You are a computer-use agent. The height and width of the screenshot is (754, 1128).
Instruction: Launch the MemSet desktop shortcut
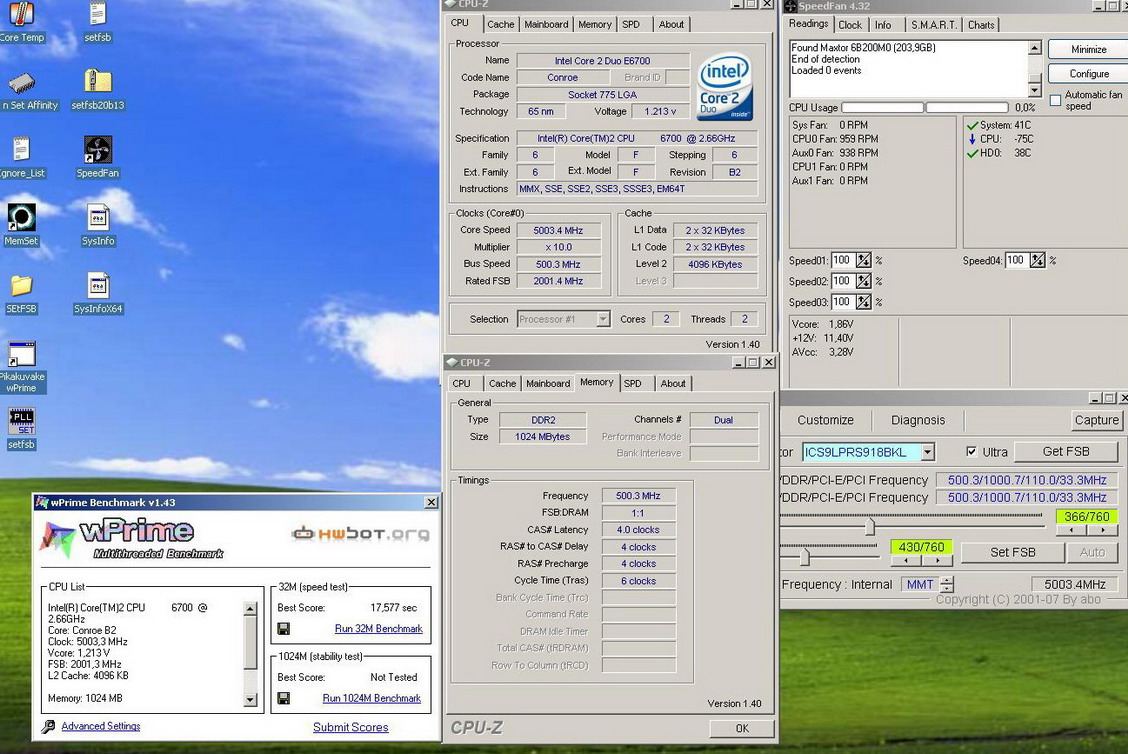coord(22,217)
